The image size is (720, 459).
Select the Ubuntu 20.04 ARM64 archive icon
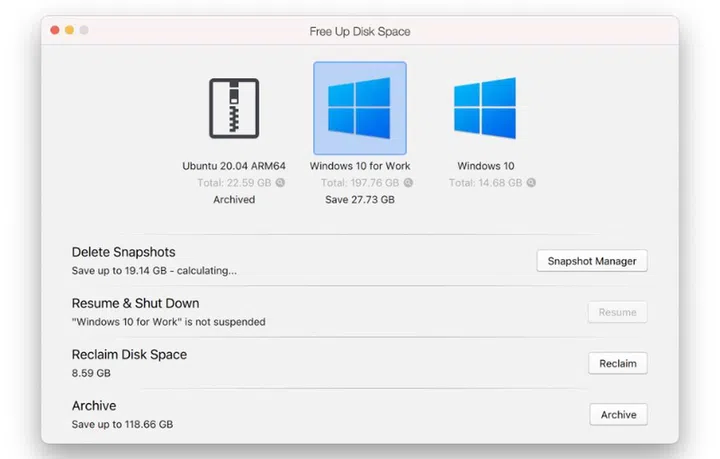(234, 108)
